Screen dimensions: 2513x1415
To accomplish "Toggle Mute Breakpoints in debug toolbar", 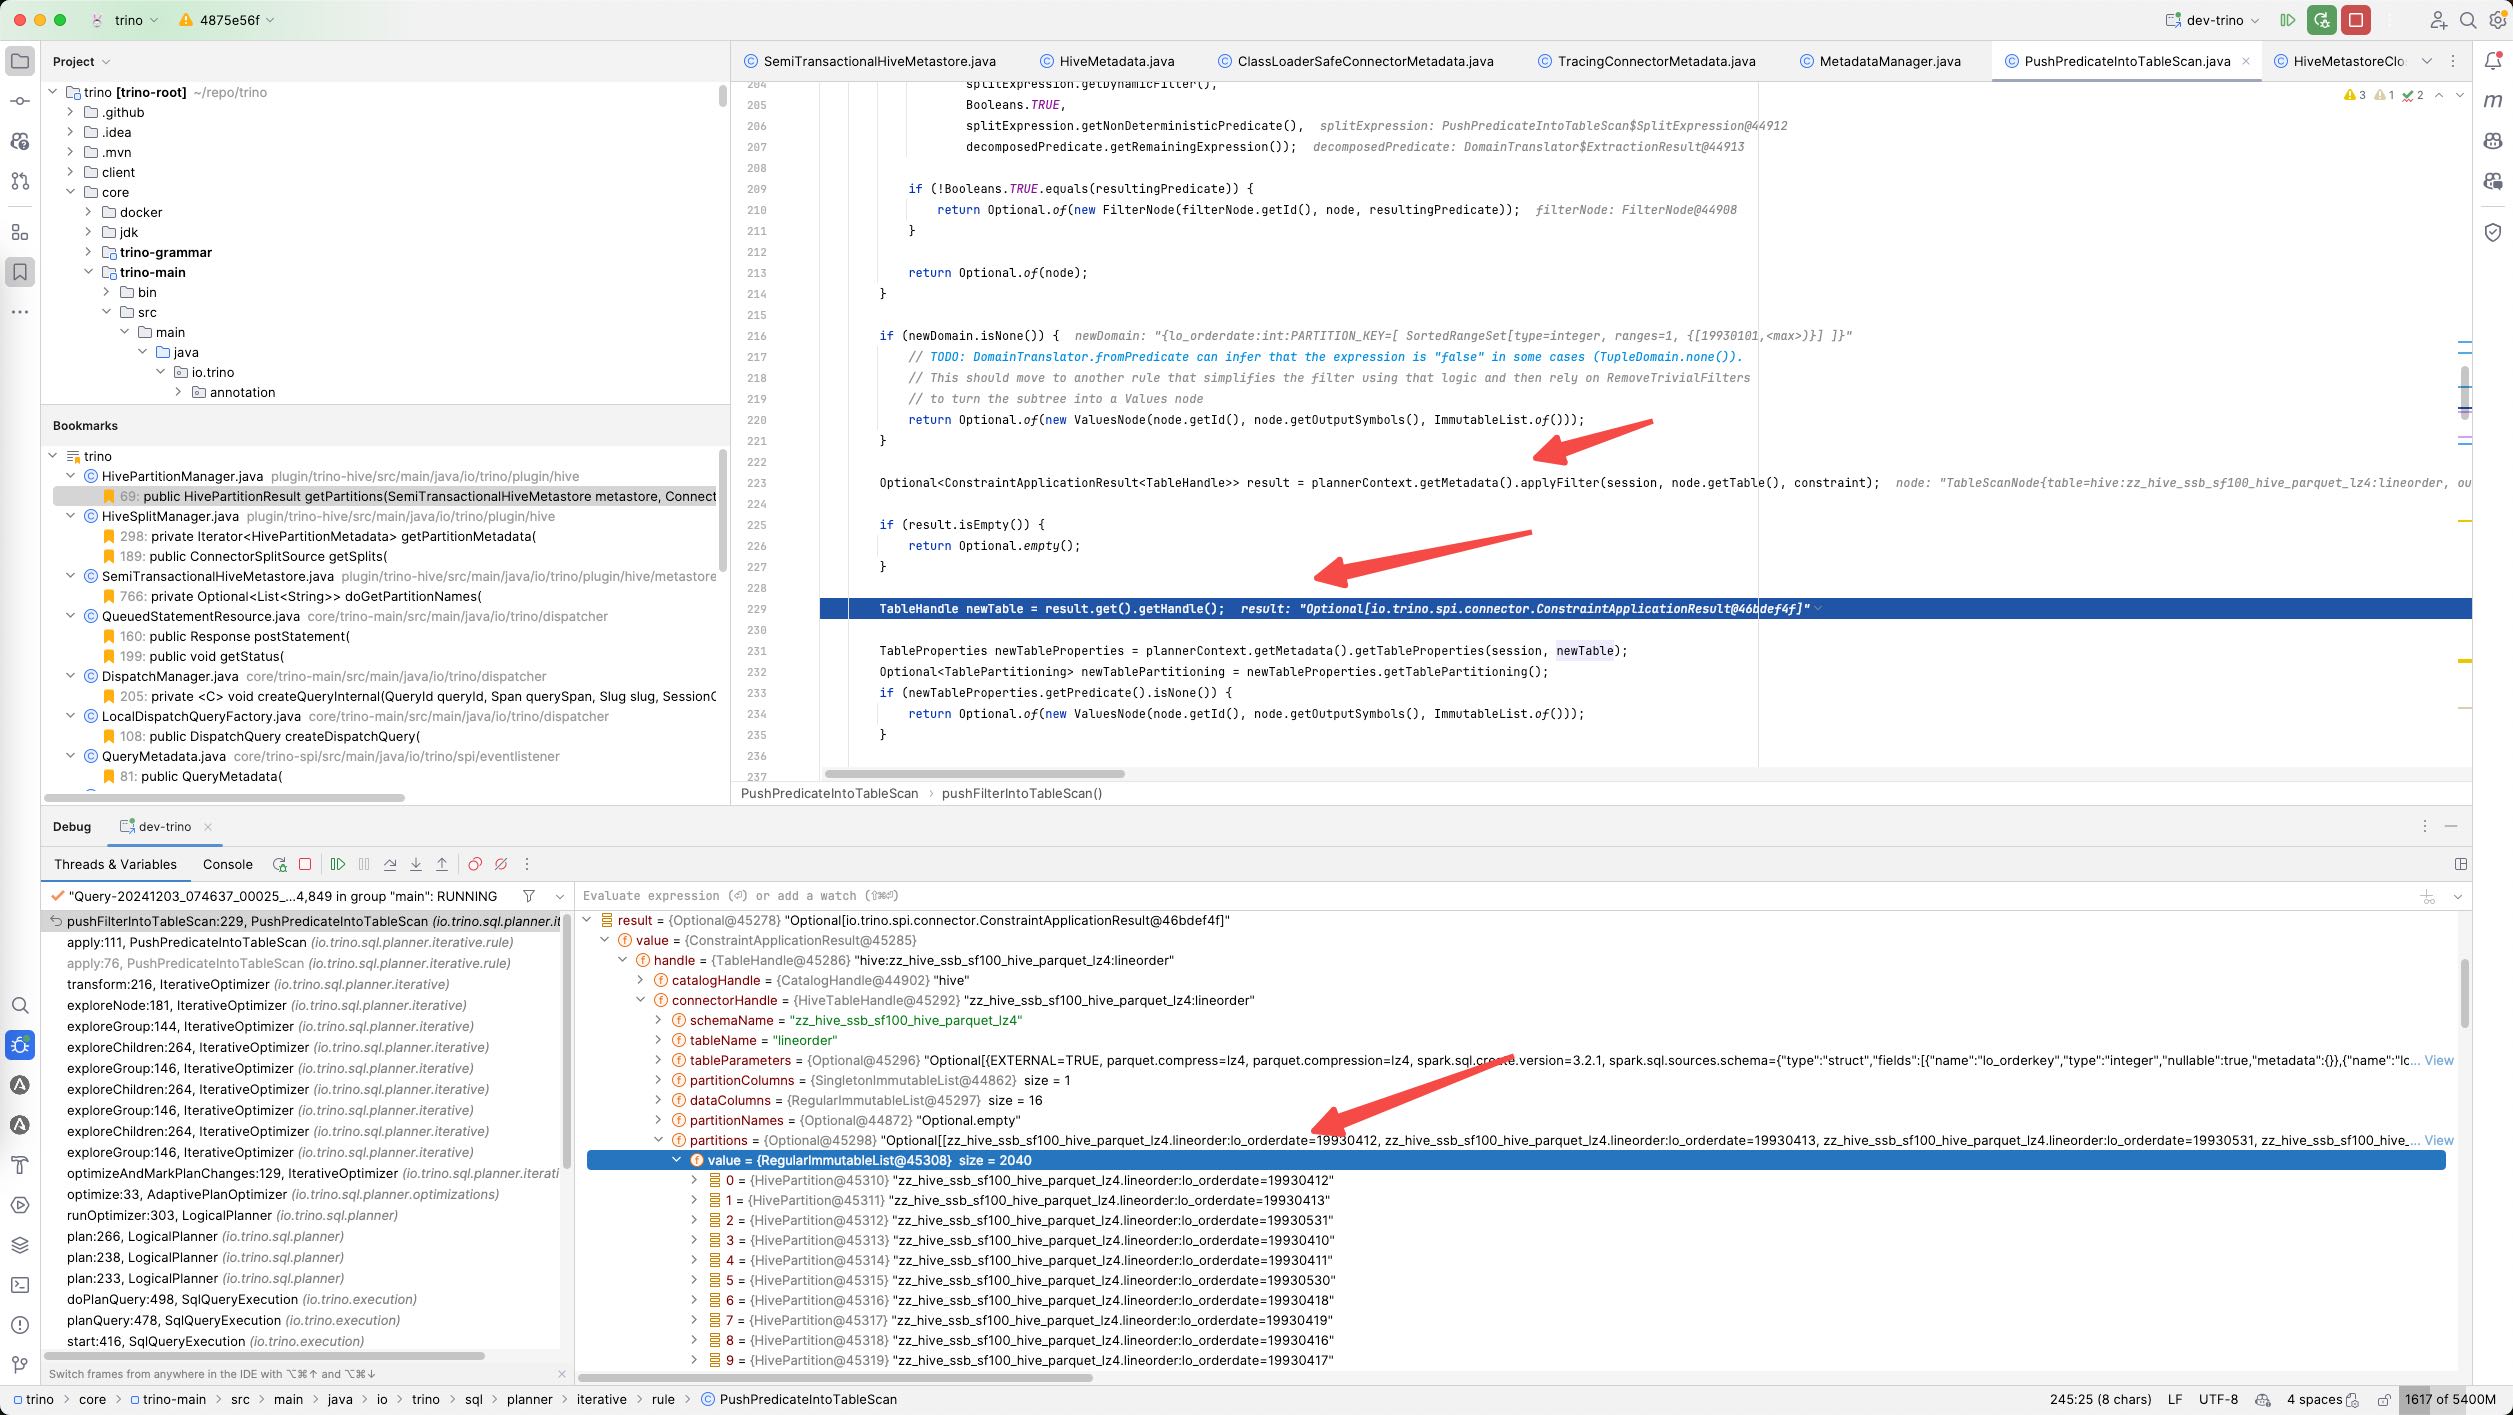I will [501, 865].
